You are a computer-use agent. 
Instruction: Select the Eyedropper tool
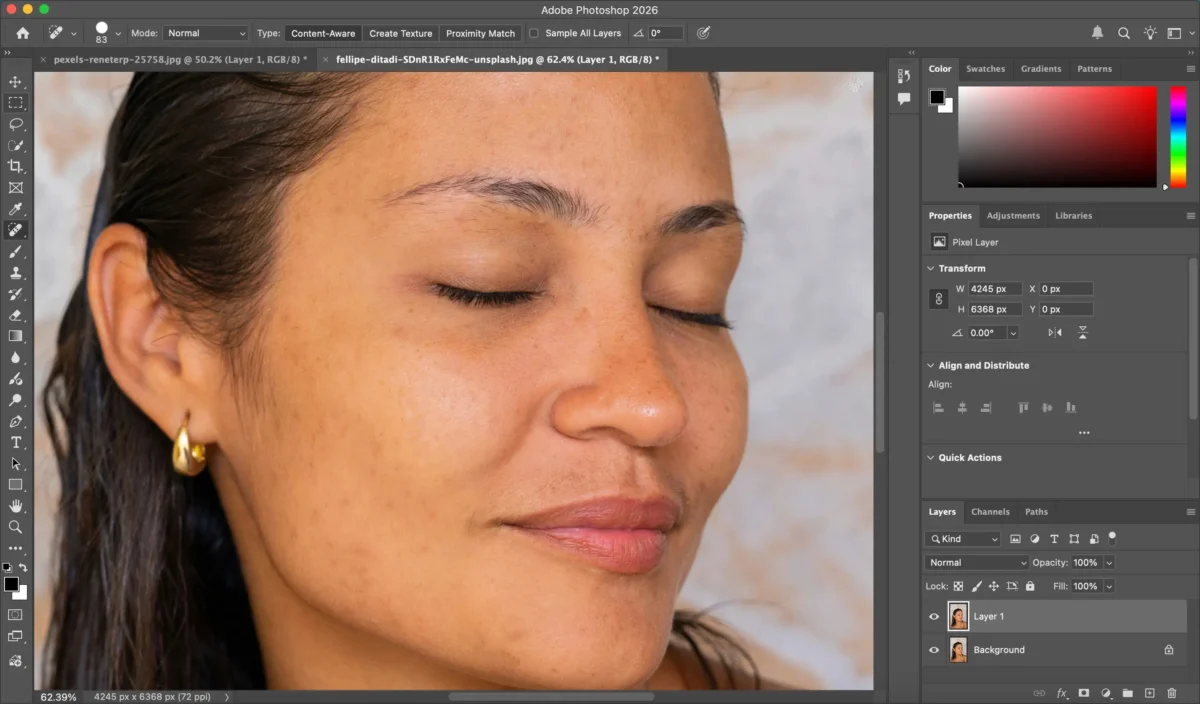[x=15, y=209]
